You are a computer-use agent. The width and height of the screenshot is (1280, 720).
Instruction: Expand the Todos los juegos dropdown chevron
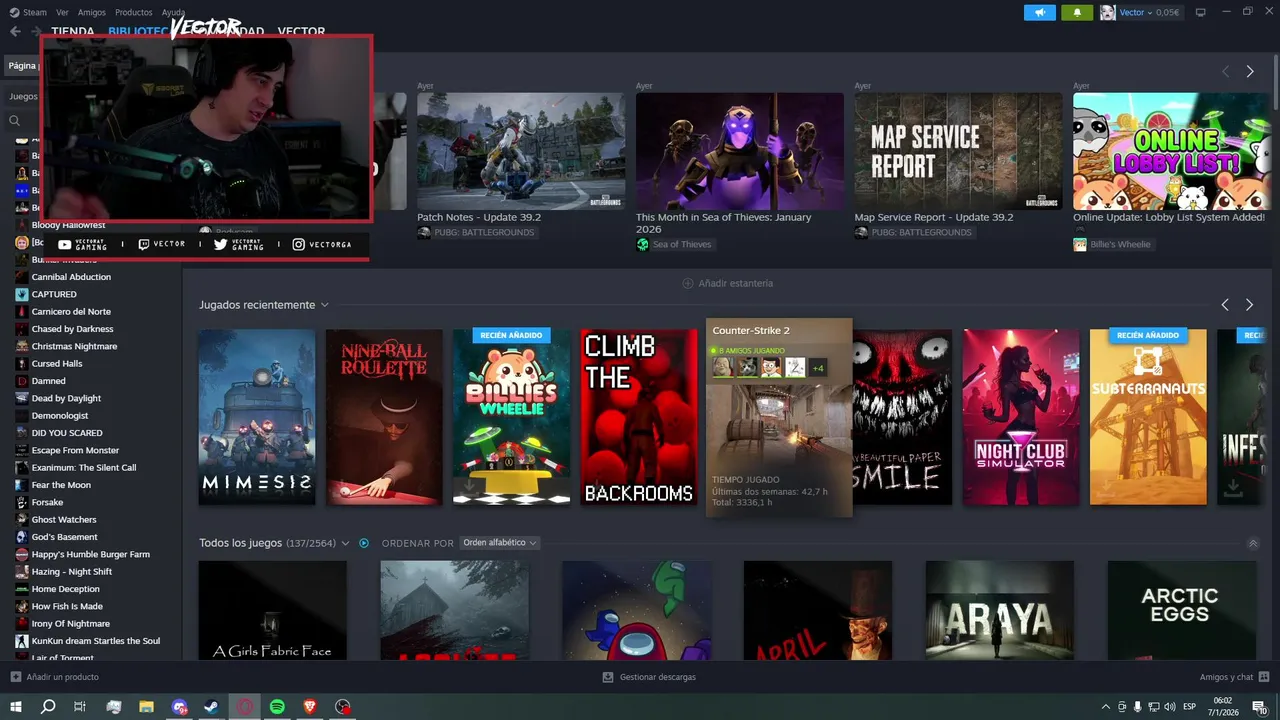[x=345, y=543]
